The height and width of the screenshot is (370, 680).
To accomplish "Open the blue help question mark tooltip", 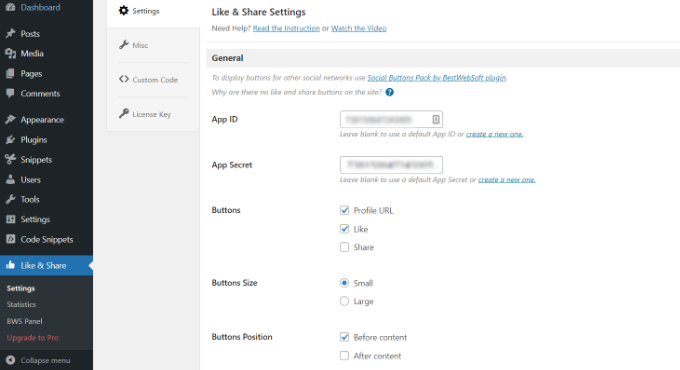I will (x=390, y=92).
